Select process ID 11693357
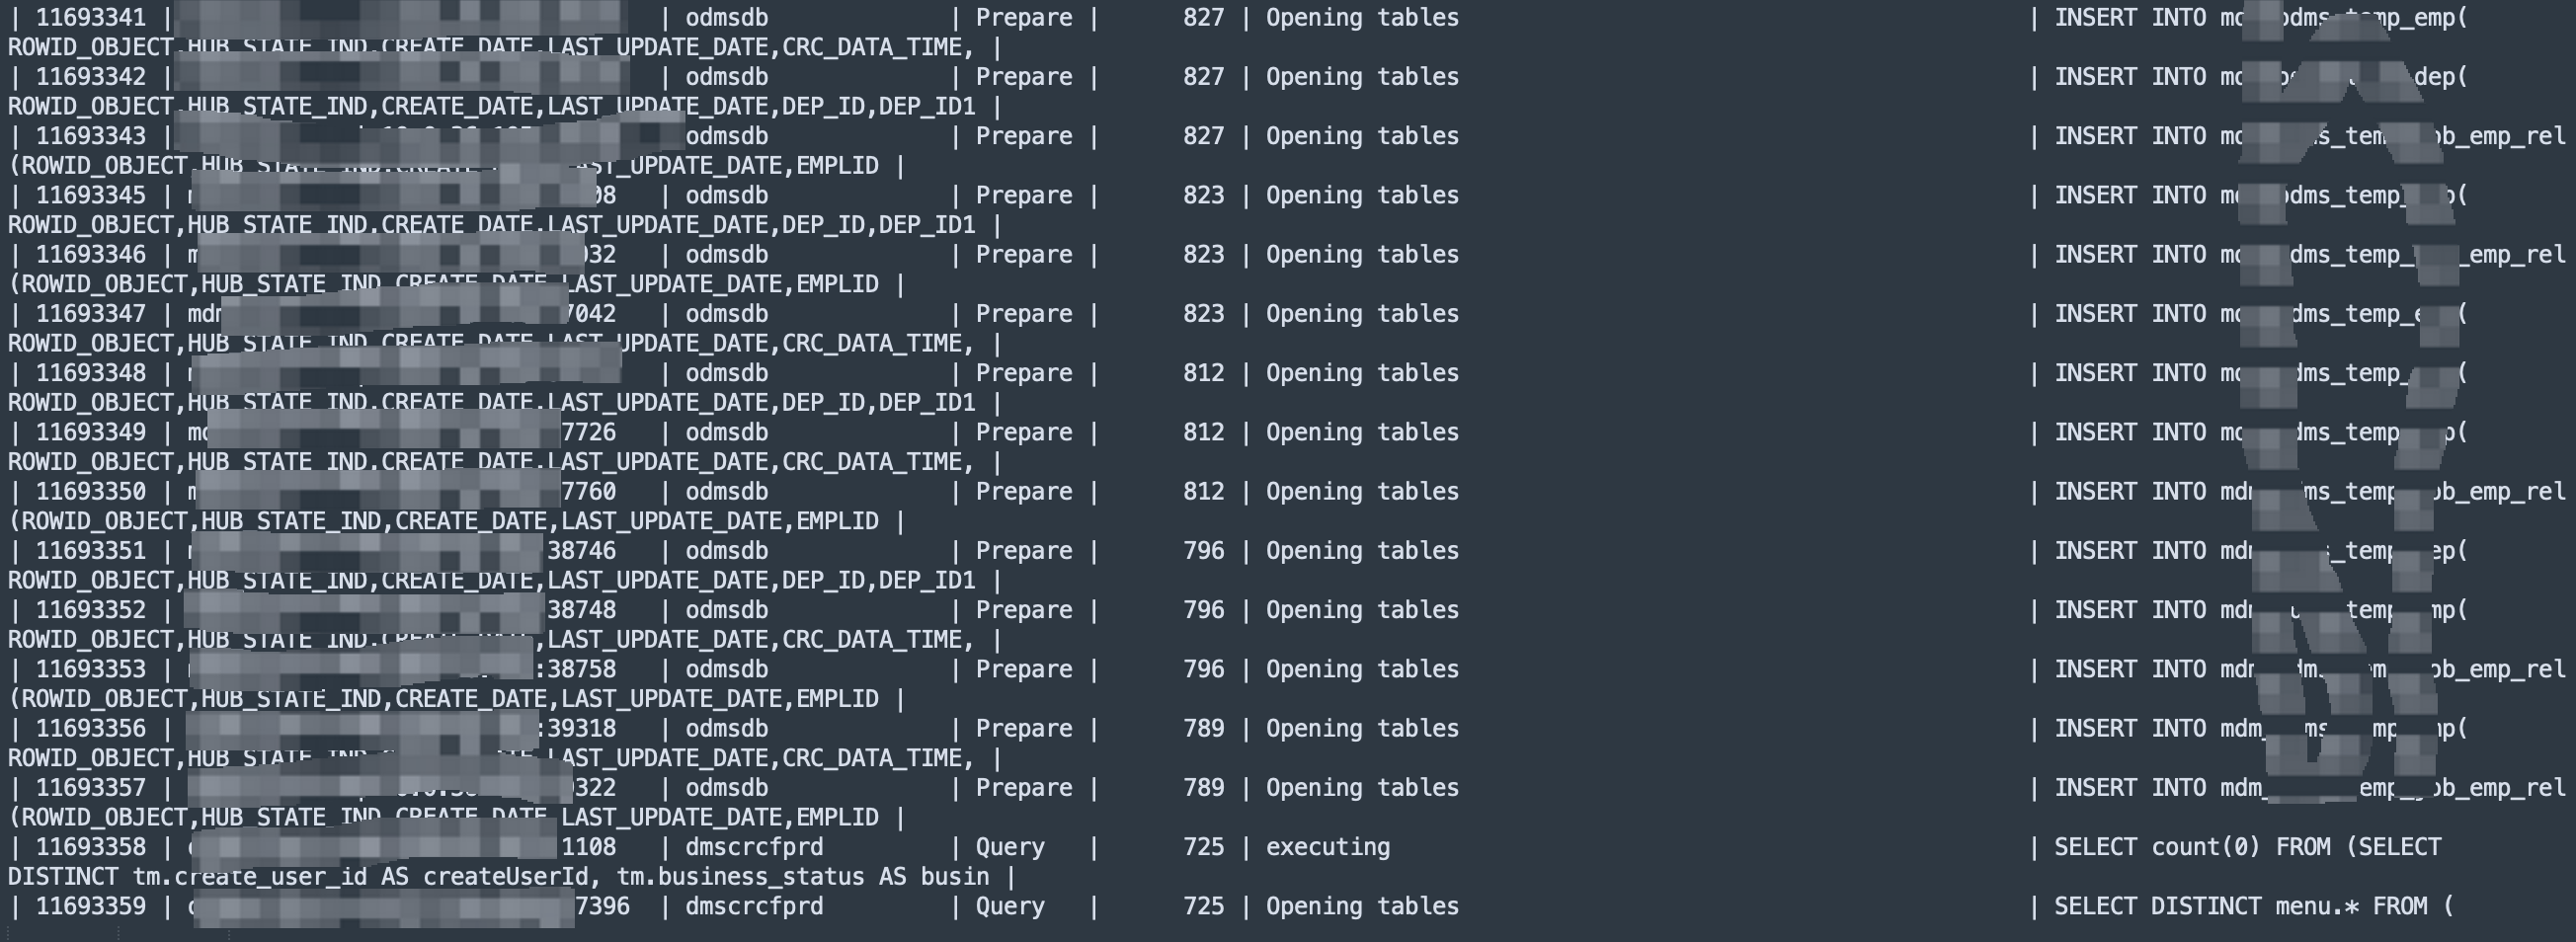The image size is (2576, 942). pyautogui.click(x=91, y=788)
